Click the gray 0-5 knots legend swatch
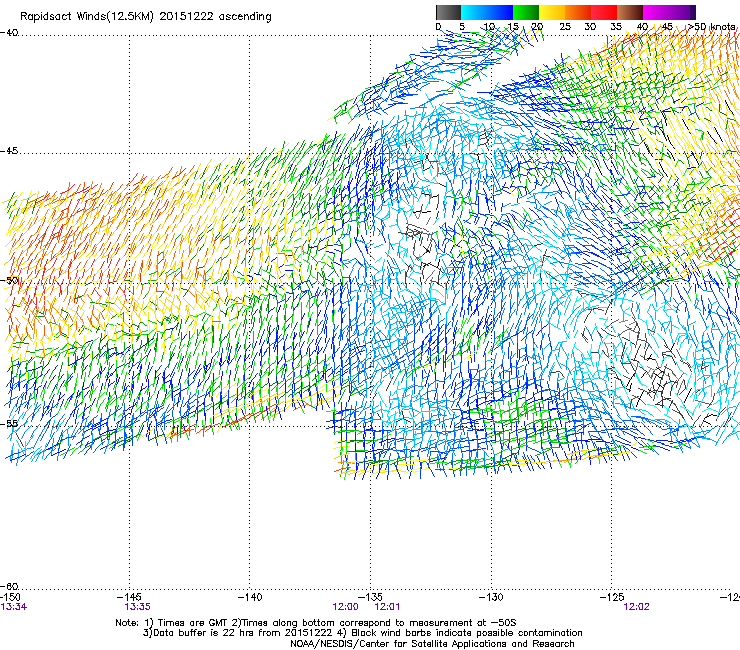This screenshot has height=650, width=740. click(448, 12)
